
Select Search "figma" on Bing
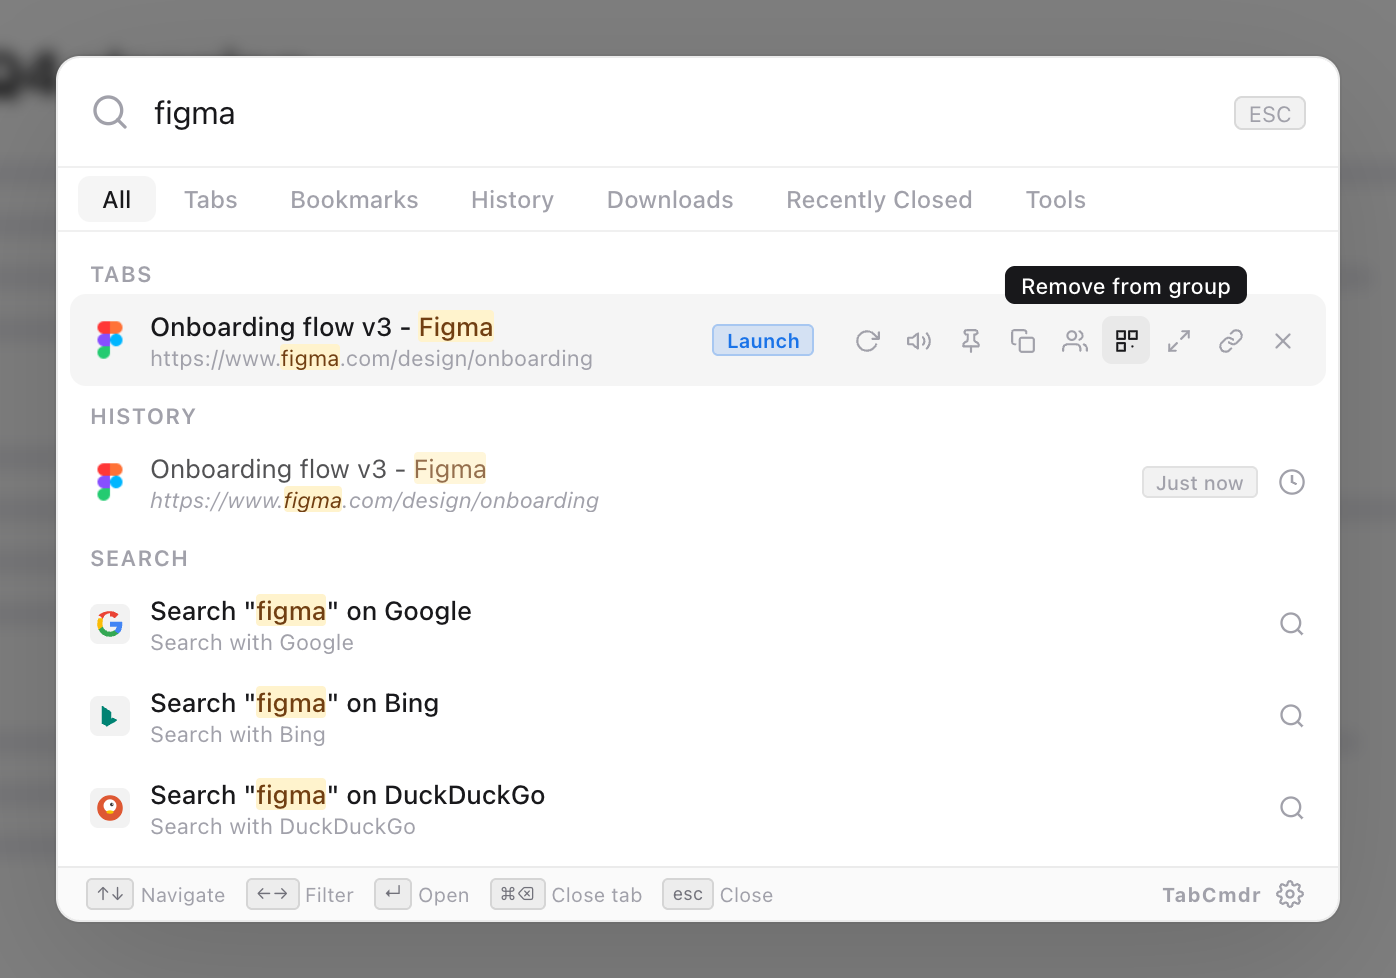[698, 717]
